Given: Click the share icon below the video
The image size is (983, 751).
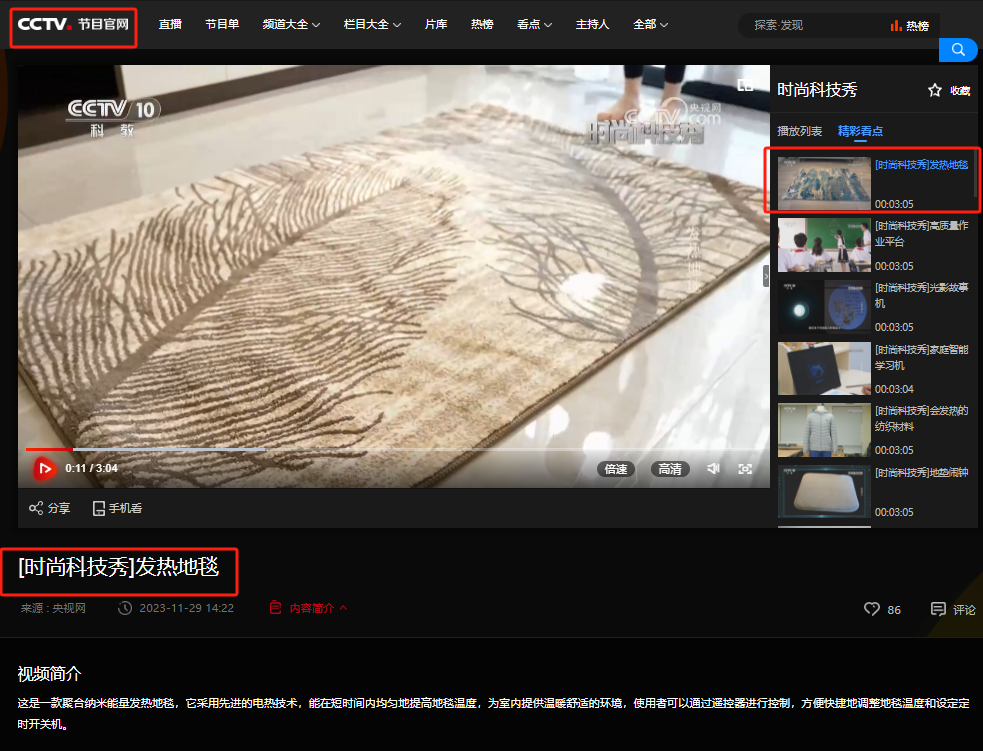Looking at the screenshot, I should point(36,508).
